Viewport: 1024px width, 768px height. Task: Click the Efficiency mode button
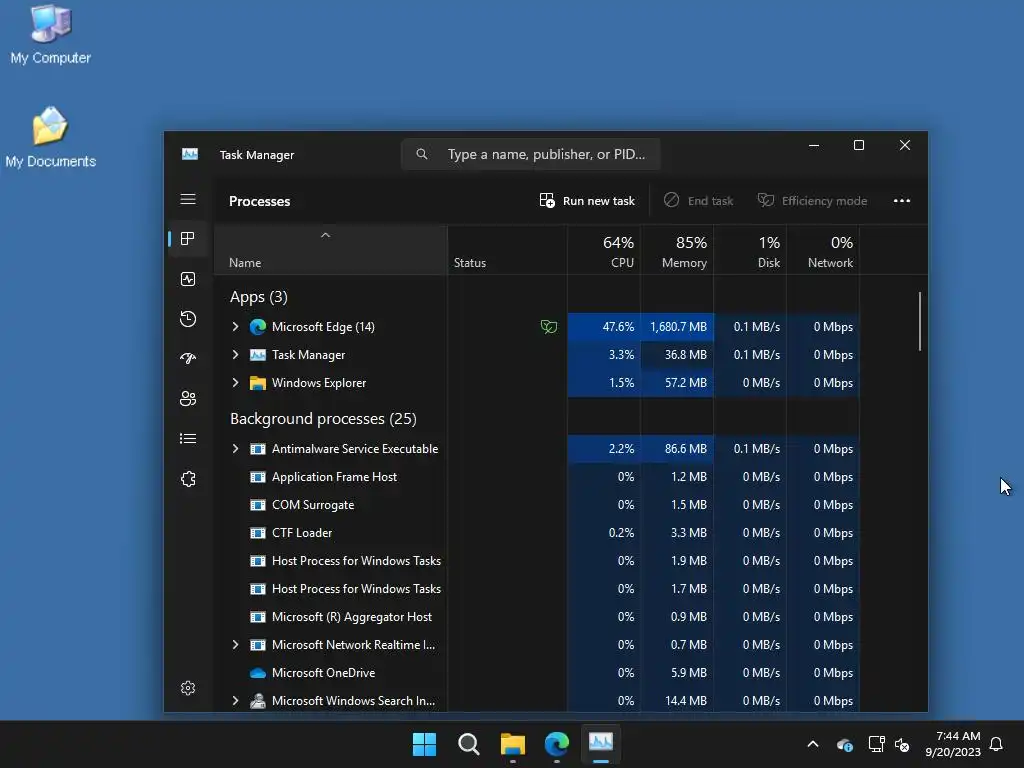[x=812, y=200]
